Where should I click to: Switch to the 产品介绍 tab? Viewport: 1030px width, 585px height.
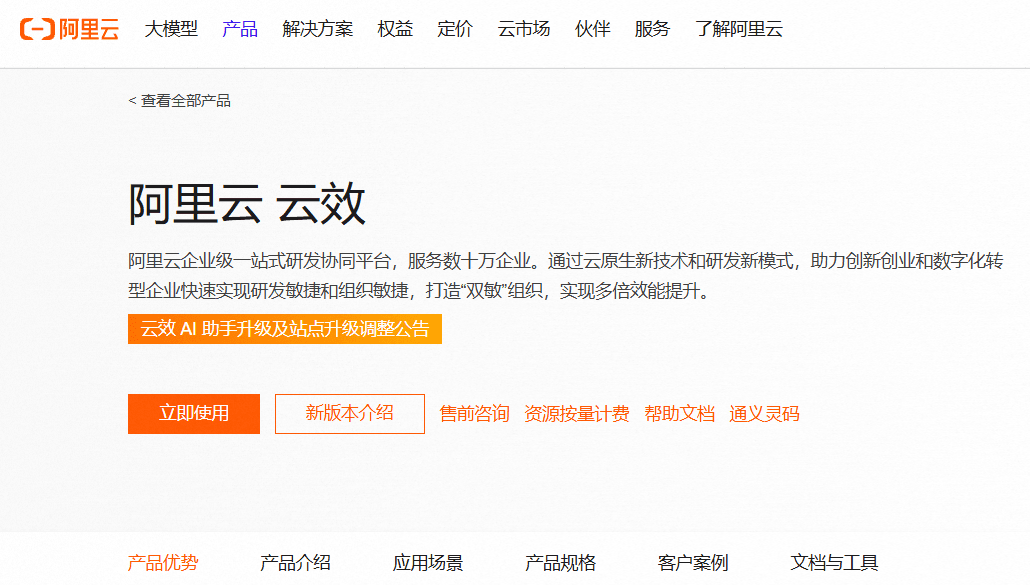pos(295,563)
